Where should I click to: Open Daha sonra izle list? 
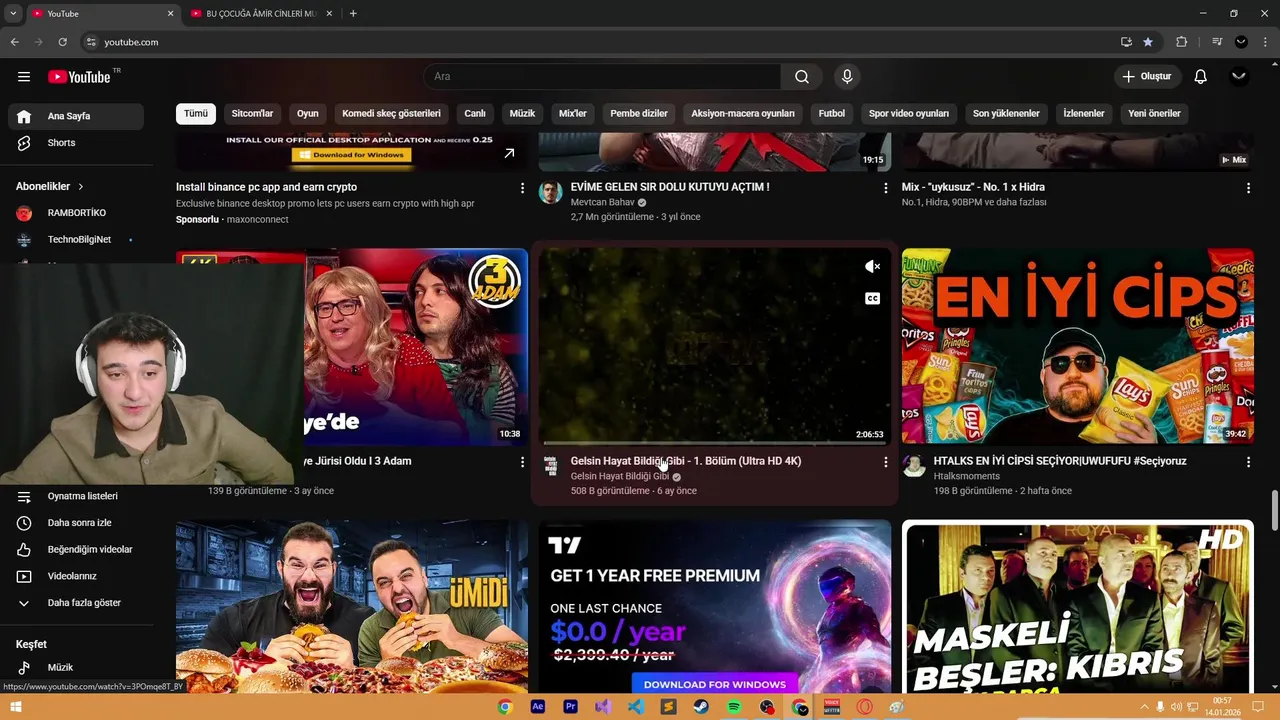76,523
